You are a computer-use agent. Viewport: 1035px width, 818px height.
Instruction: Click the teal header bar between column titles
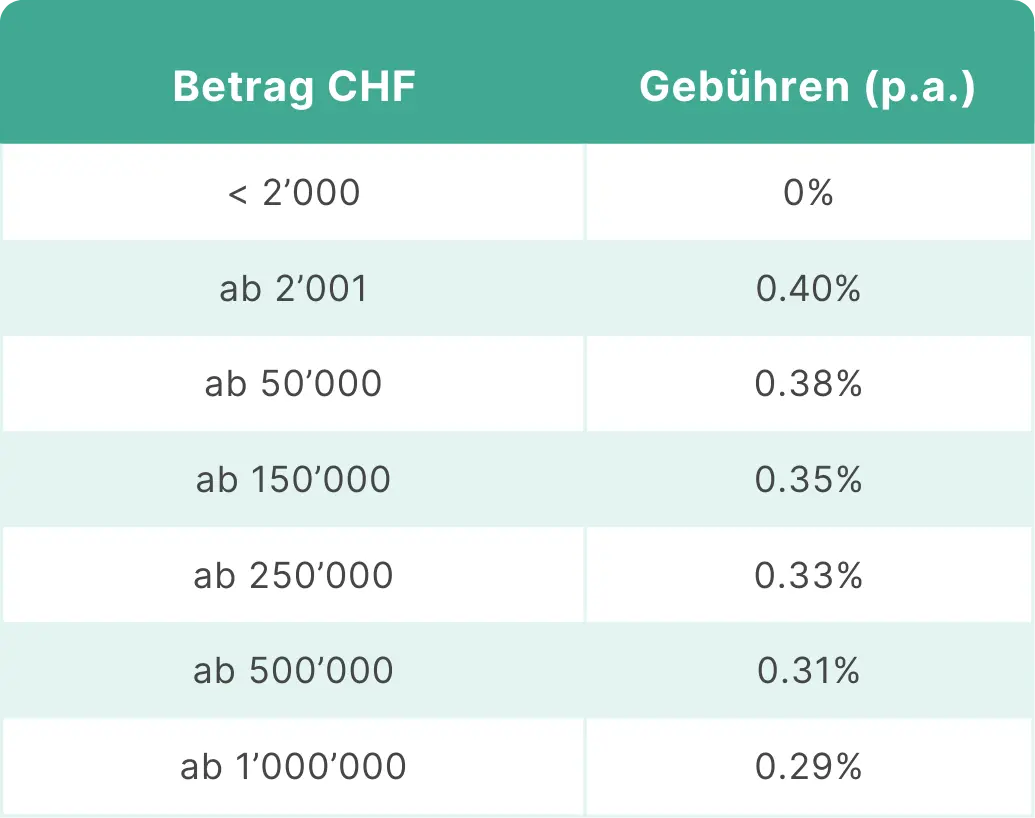pos(527,88)
